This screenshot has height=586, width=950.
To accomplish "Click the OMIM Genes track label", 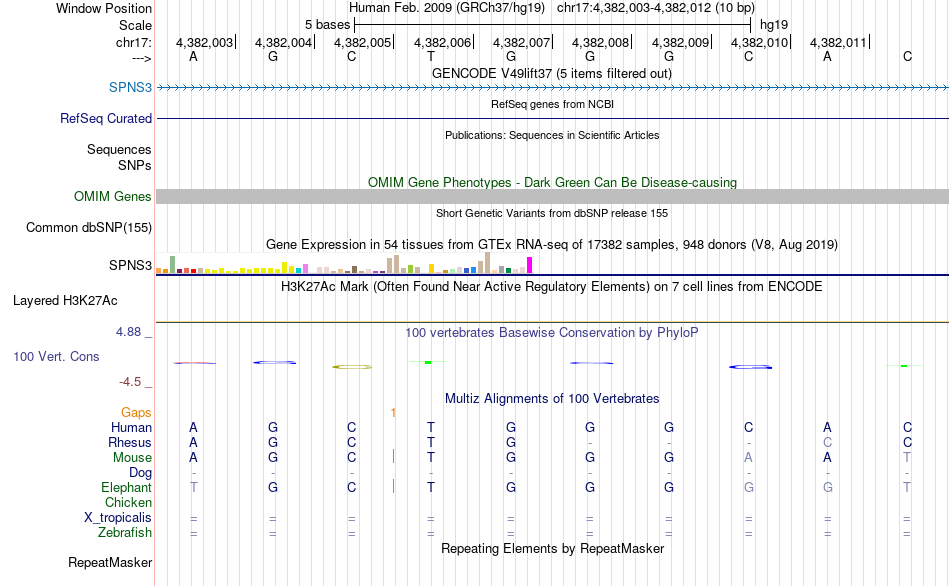I will [x=113, y=196].
